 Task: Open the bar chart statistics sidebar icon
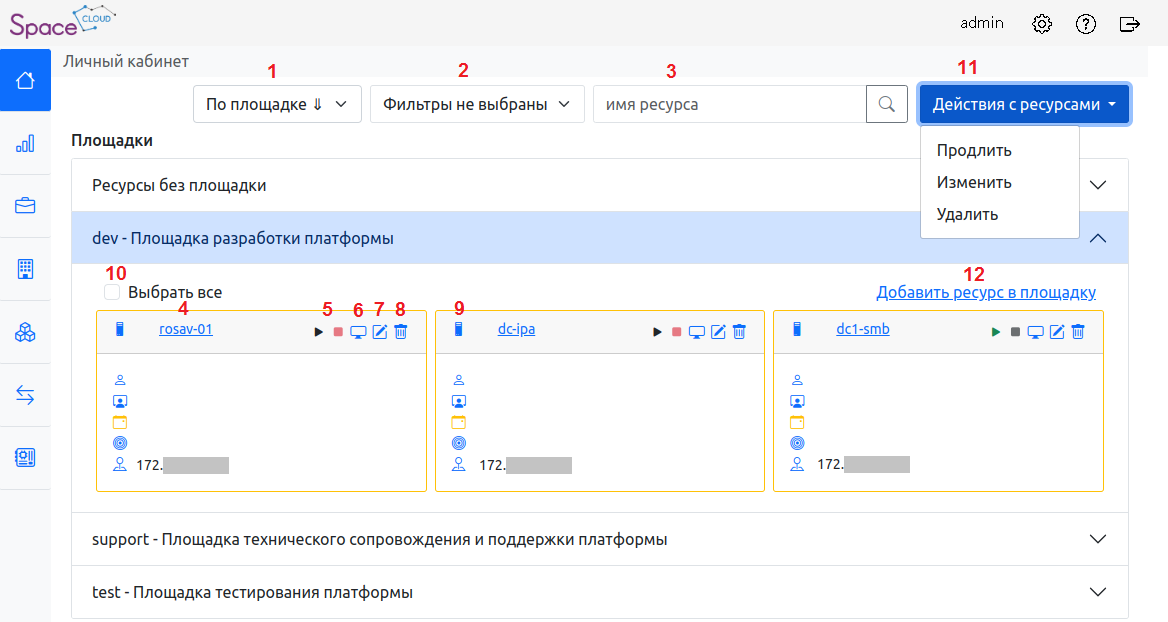click(25, 143)
